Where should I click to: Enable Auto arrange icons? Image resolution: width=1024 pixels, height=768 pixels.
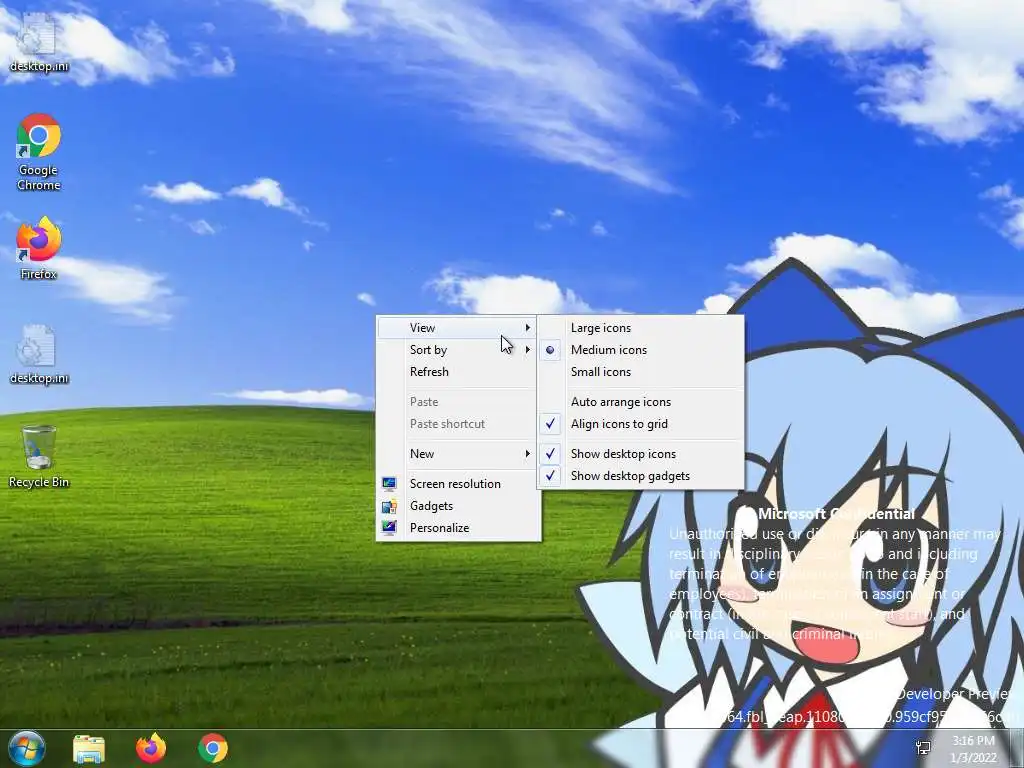coord(641,402)
